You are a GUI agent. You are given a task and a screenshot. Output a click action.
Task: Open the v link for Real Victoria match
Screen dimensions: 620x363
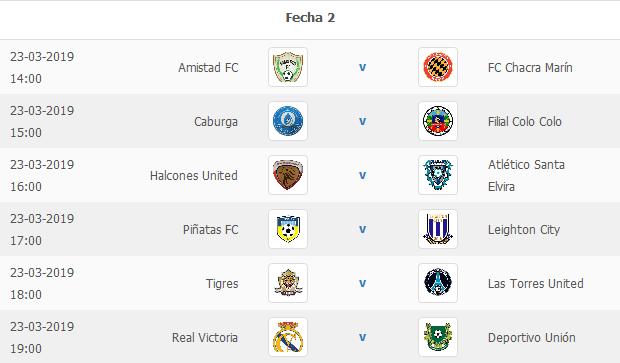(x=362, y=338)
